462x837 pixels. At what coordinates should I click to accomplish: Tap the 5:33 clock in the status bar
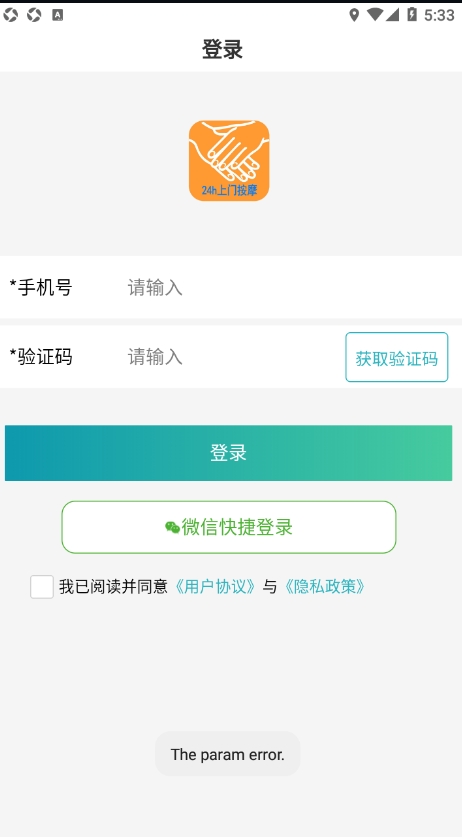coord(439,15)
